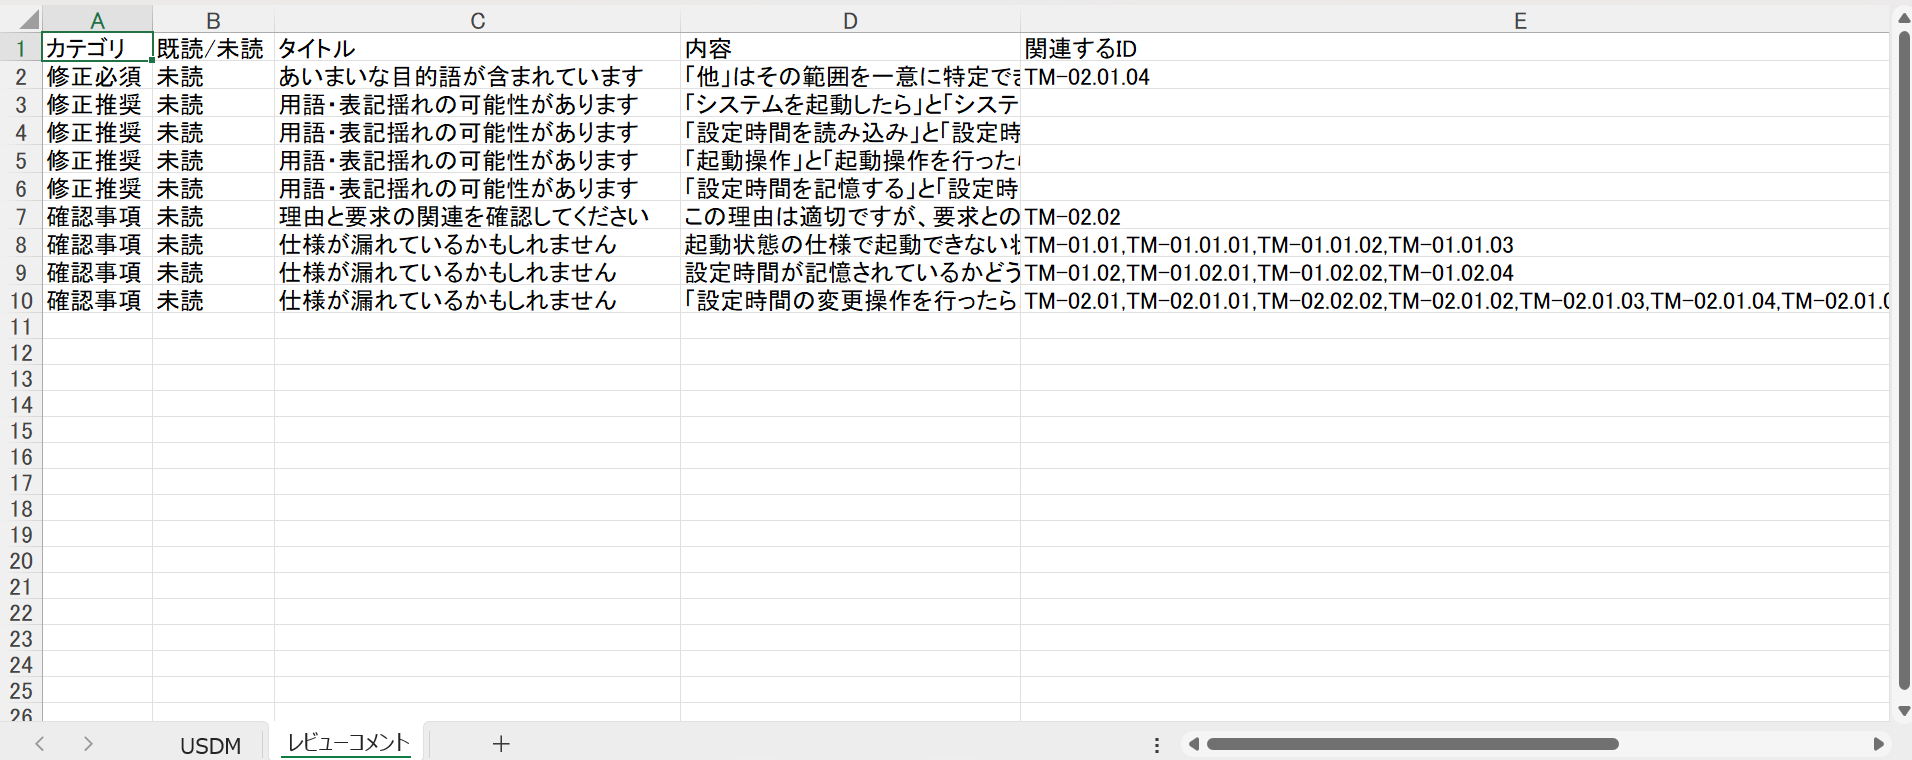Click the タイトル header cell
The width and height of the screenshot is (1912, 760).
[x=477, y=48]
